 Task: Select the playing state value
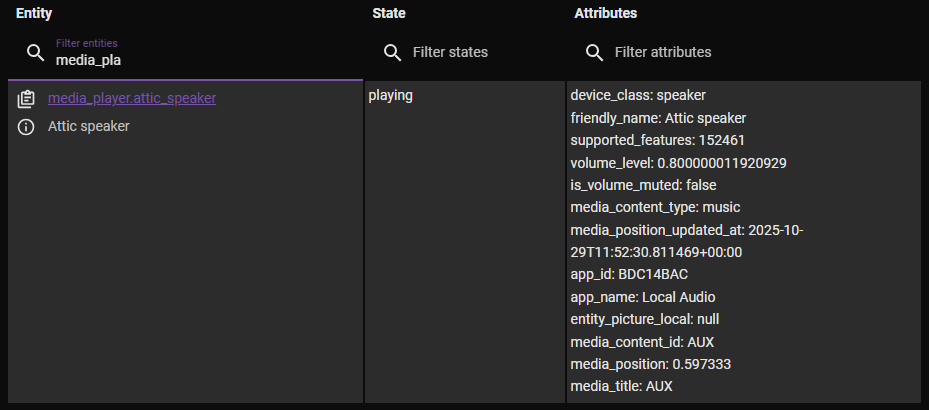pyautogui.click(x=391, y=96)
